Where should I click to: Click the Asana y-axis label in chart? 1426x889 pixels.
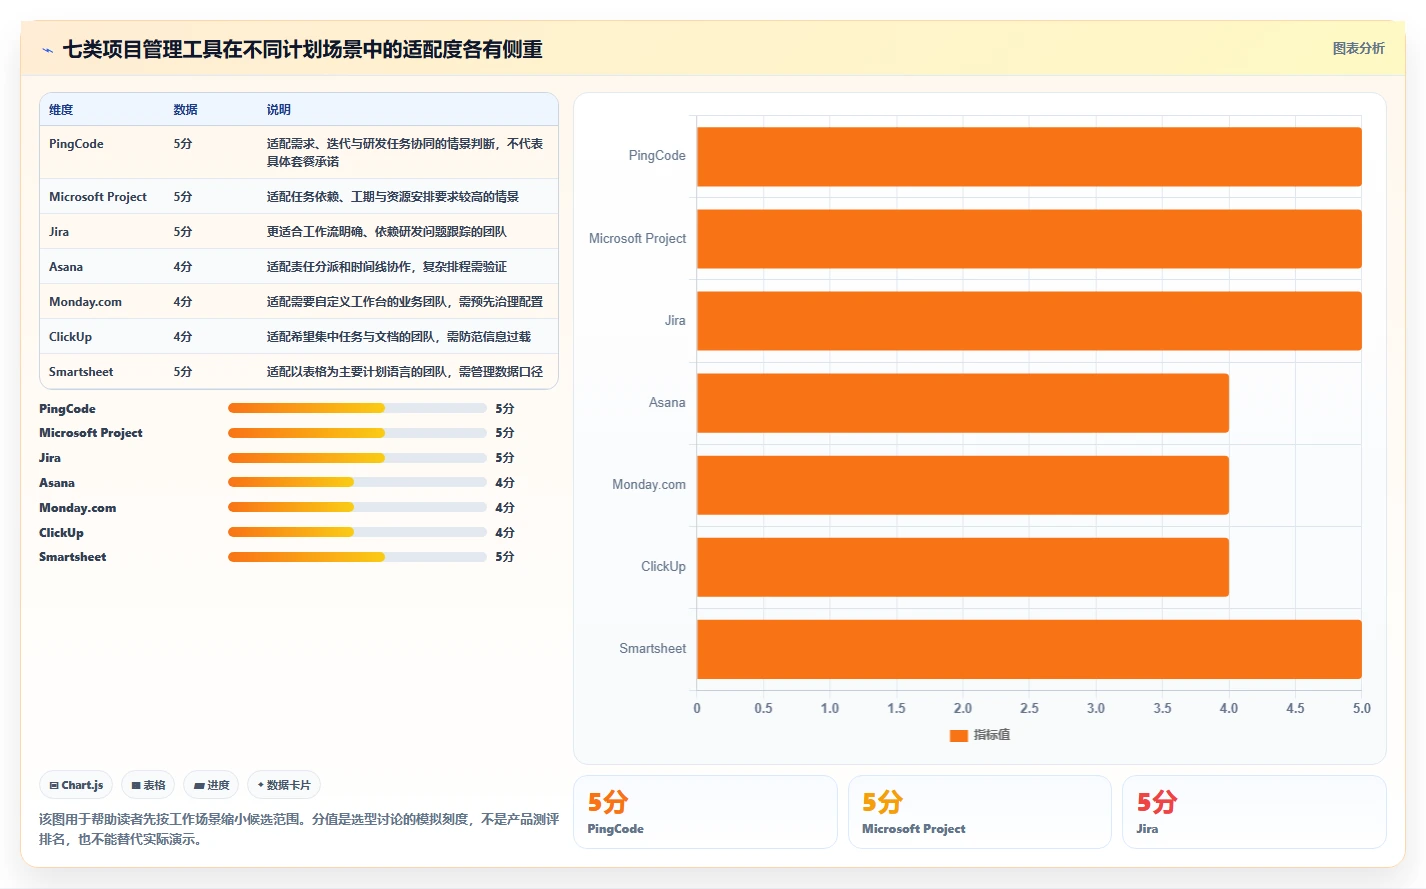tap(667, 403)
